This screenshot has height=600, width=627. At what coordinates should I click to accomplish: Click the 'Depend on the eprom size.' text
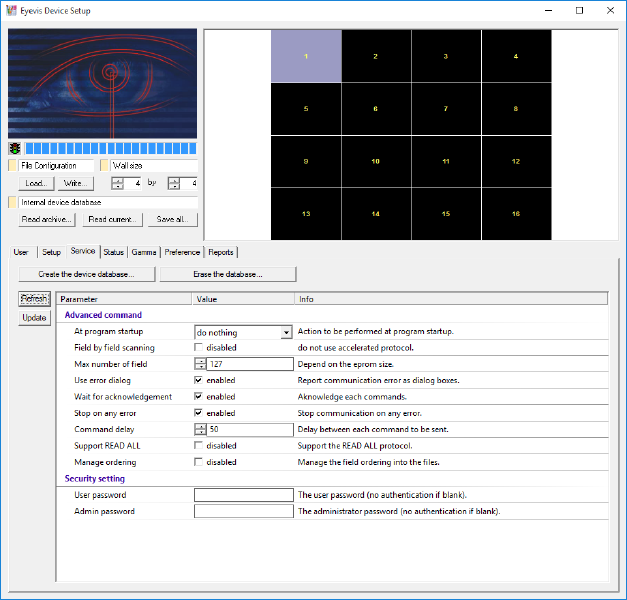345,364
